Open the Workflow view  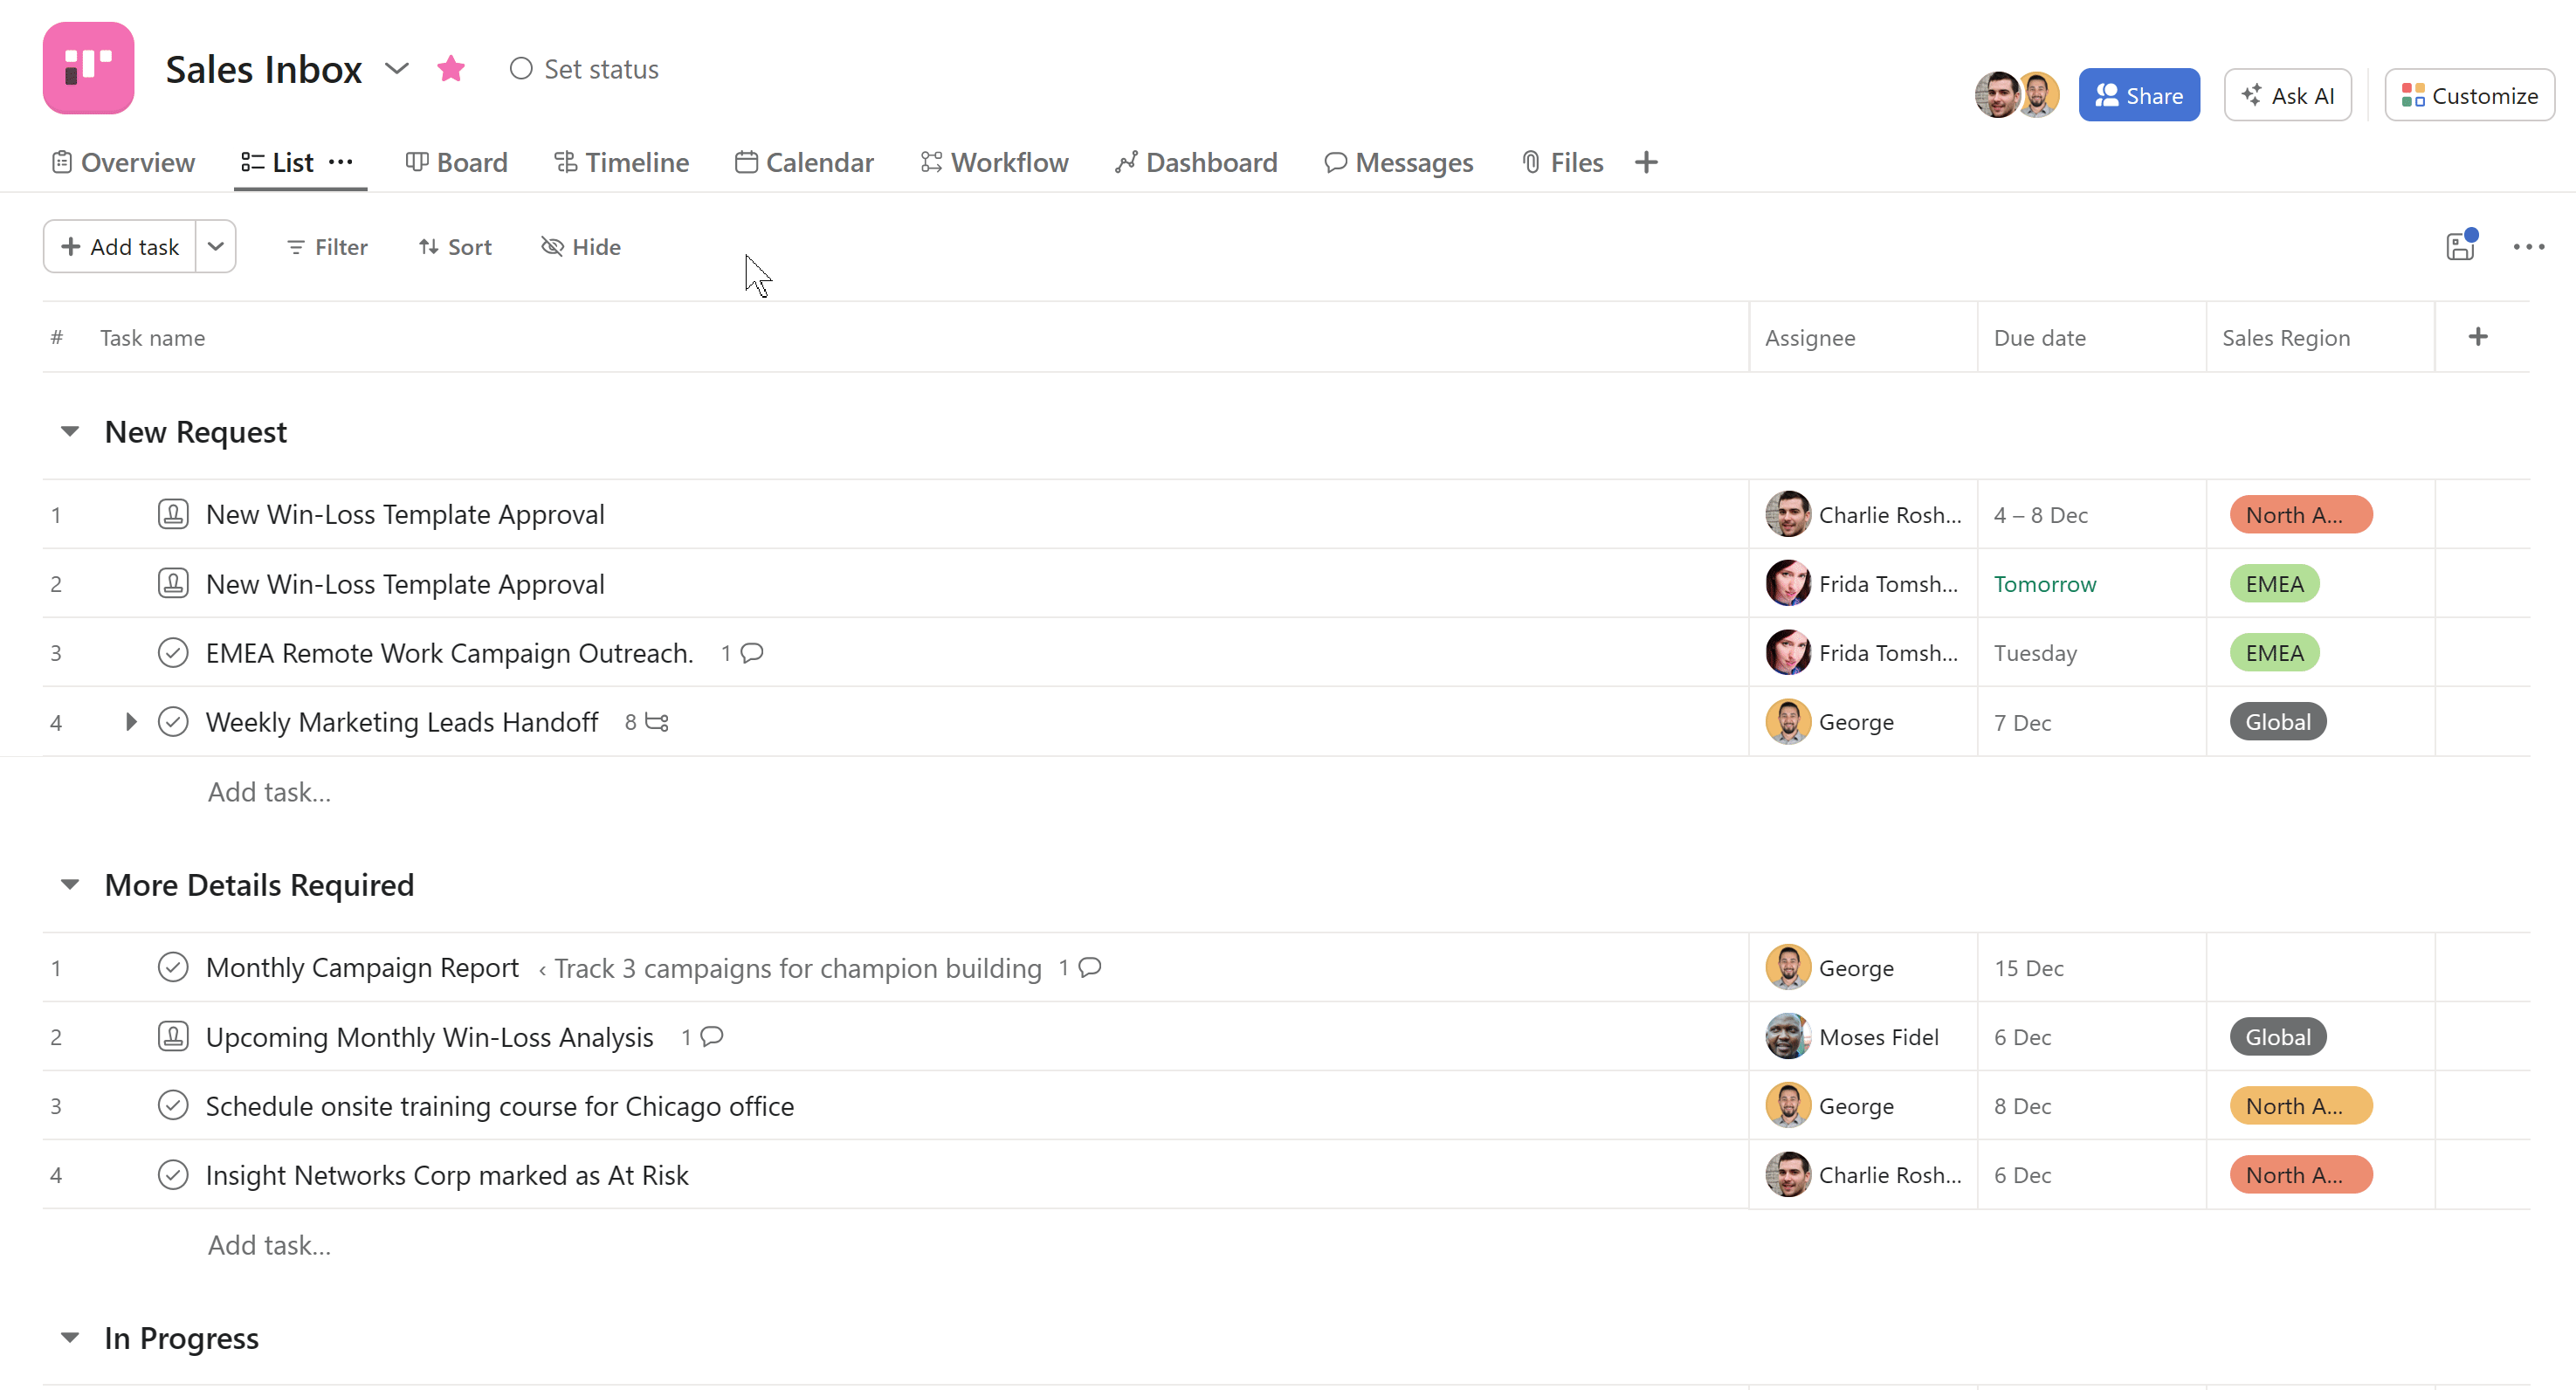click(994, 162)
